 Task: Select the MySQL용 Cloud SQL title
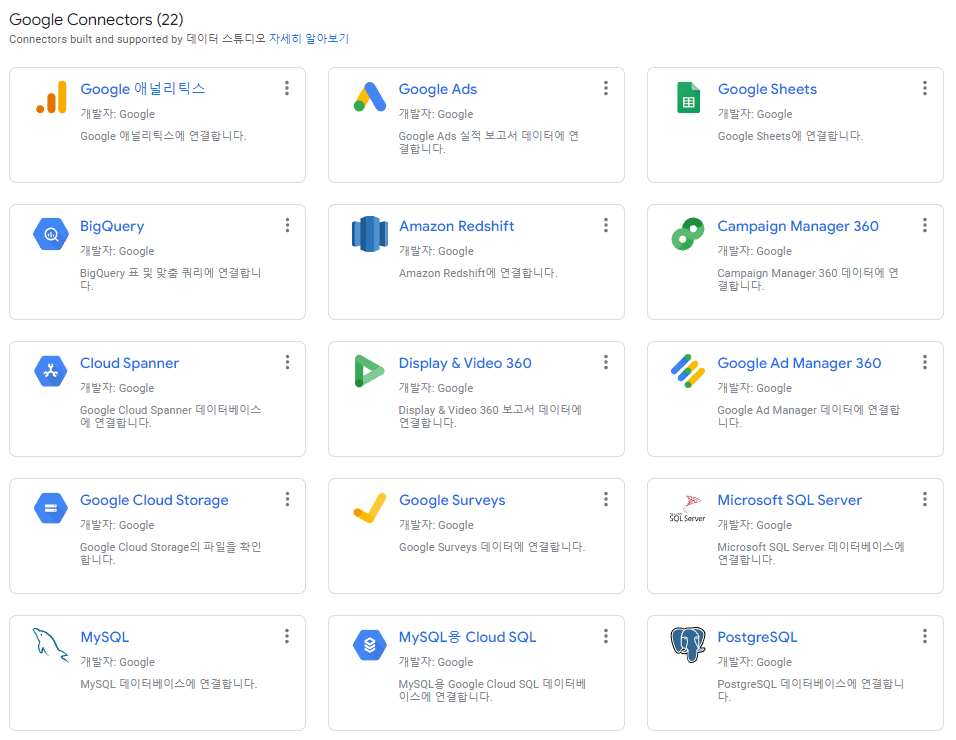pos(468,637)
